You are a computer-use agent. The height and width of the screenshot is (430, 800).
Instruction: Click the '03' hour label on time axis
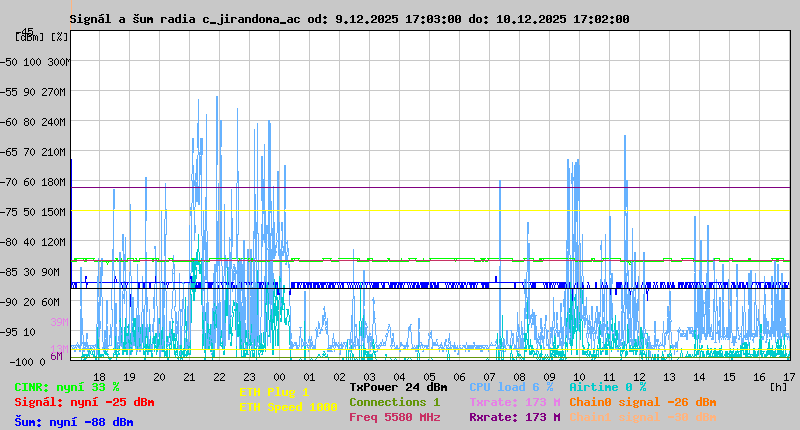pyautogui.click(x=369, y=377)
